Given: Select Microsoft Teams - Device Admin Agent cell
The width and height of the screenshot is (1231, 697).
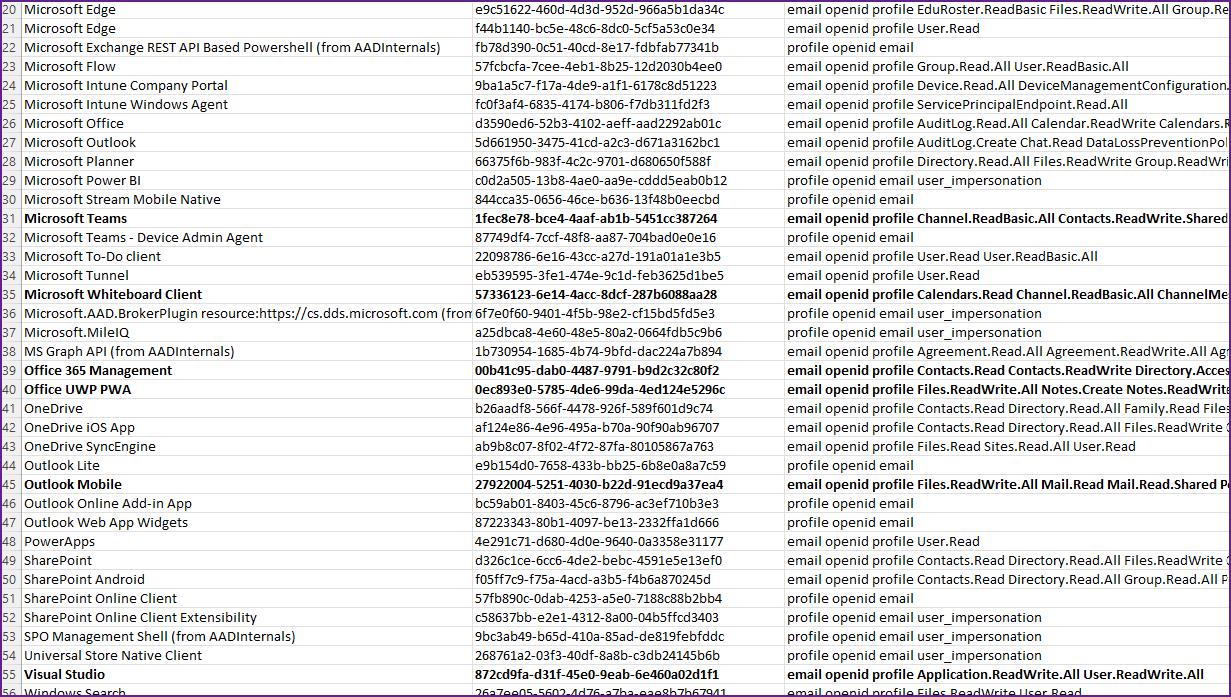Looking at the screenshot, I should (247, 238).
